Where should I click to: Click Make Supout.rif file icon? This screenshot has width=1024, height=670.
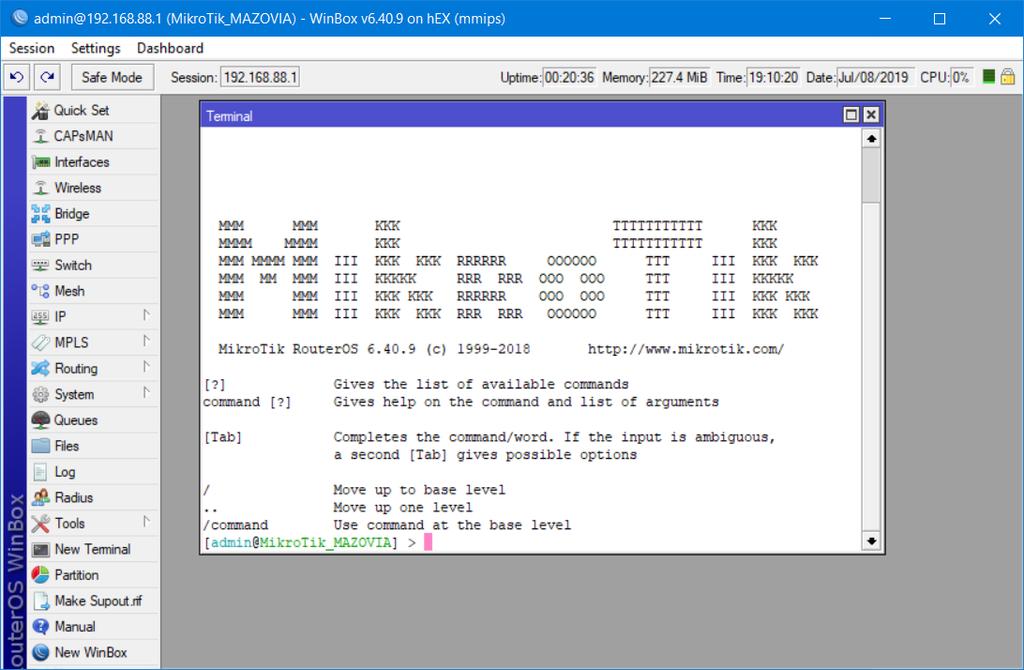(40, 601)
